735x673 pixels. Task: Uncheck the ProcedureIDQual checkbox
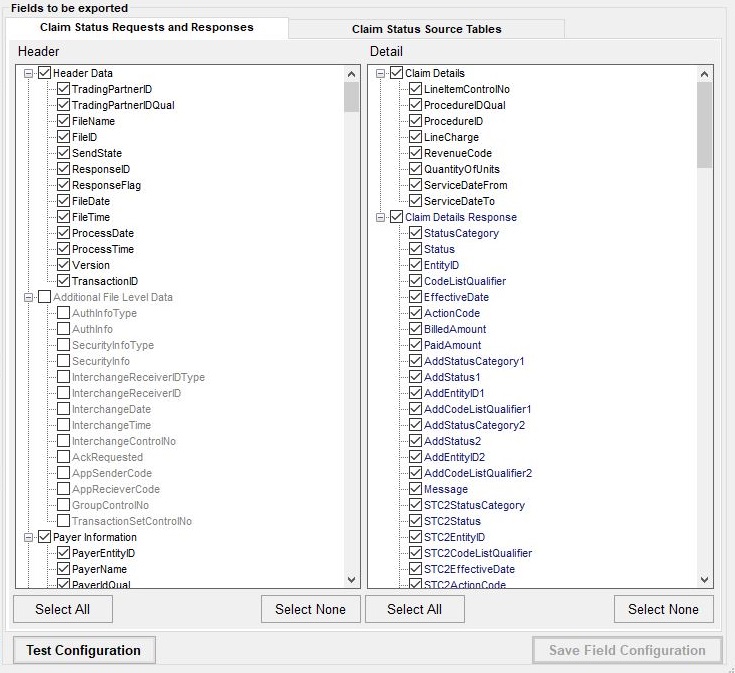point(415,105)
